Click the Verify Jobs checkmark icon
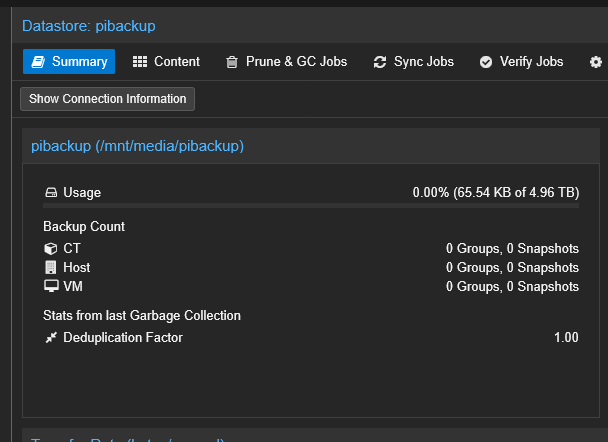Screen dimensions: 608x442 tap(486, 62)
